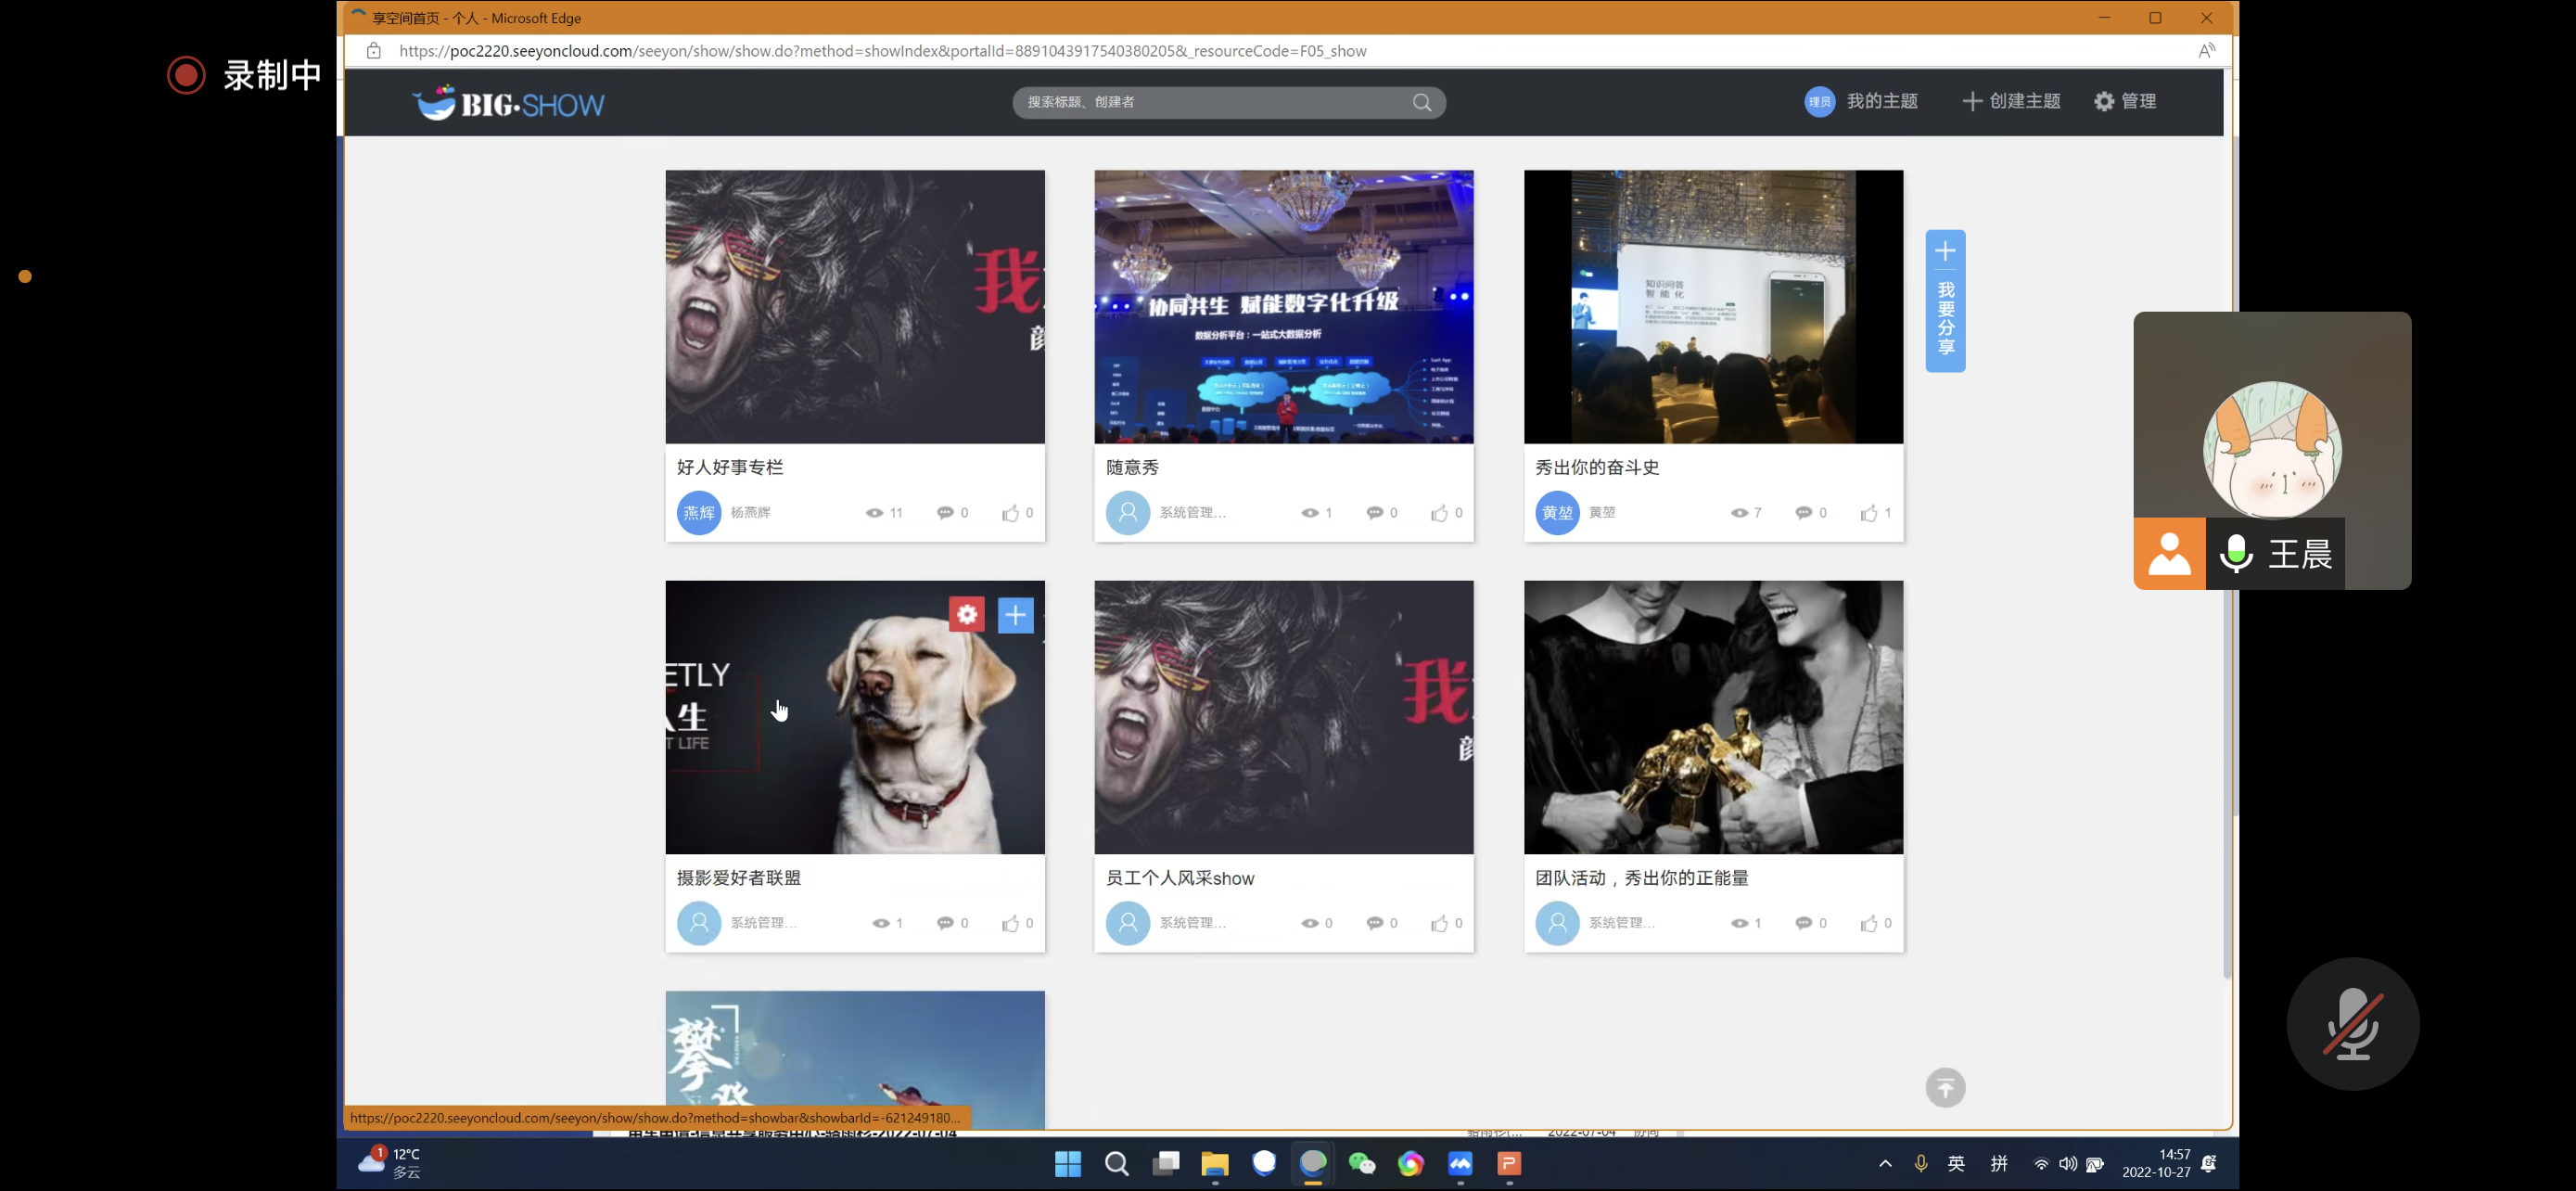This screenshot has height=1191, width=2576.
Task: Open WeChat from the taskbar
Action: [1361, 1164]
